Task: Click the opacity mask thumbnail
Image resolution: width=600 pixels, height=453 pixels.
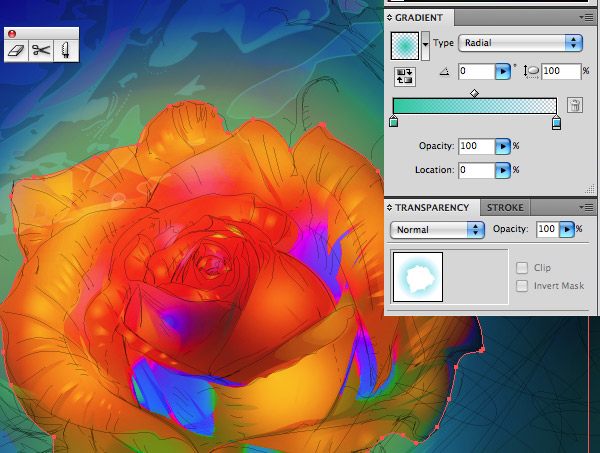Action: pos(418,277)
